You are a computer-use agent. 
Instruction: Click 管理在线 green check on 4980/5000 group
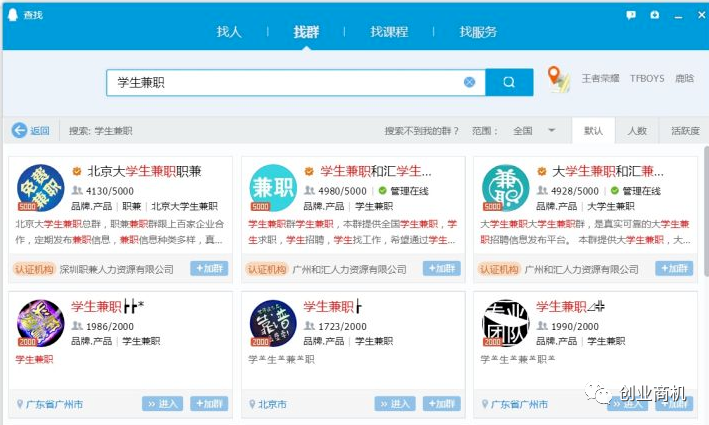[383, 190]
